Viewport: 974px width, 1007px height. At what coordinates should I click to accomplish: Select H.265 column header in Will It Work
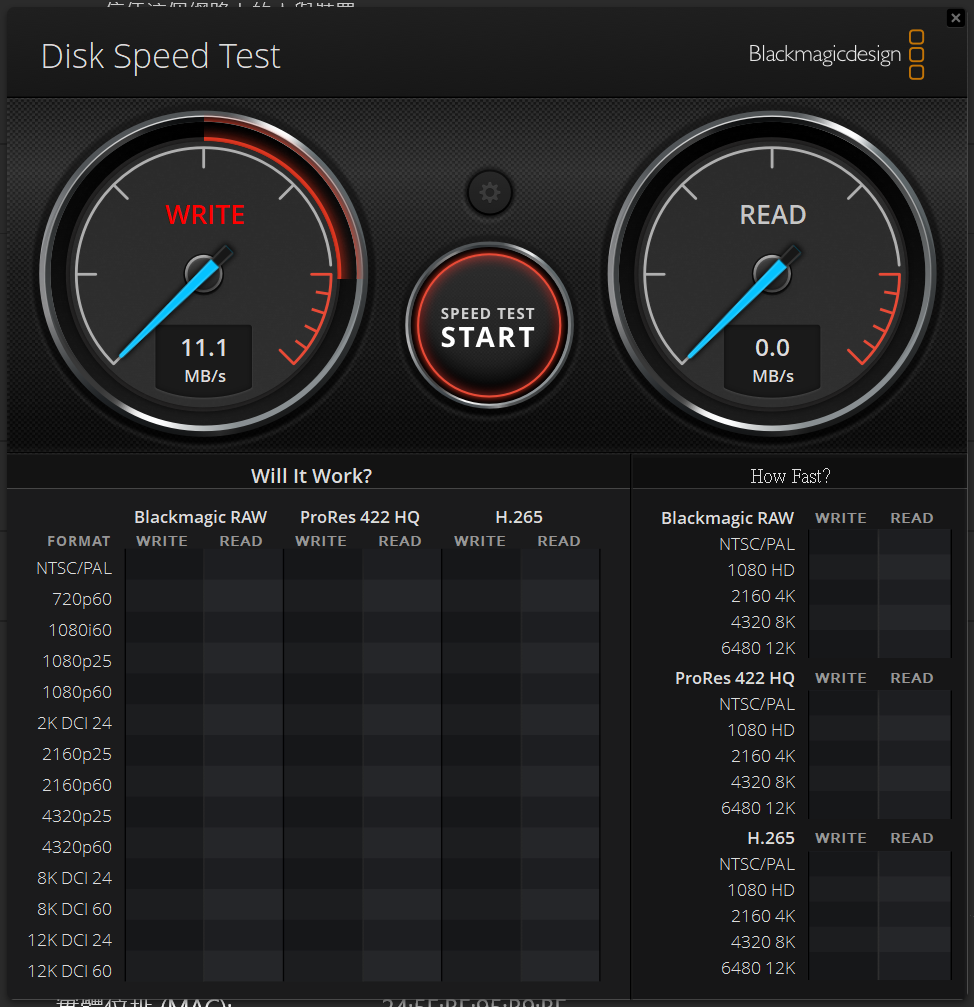pyautogui.click(x=519, y=517)
